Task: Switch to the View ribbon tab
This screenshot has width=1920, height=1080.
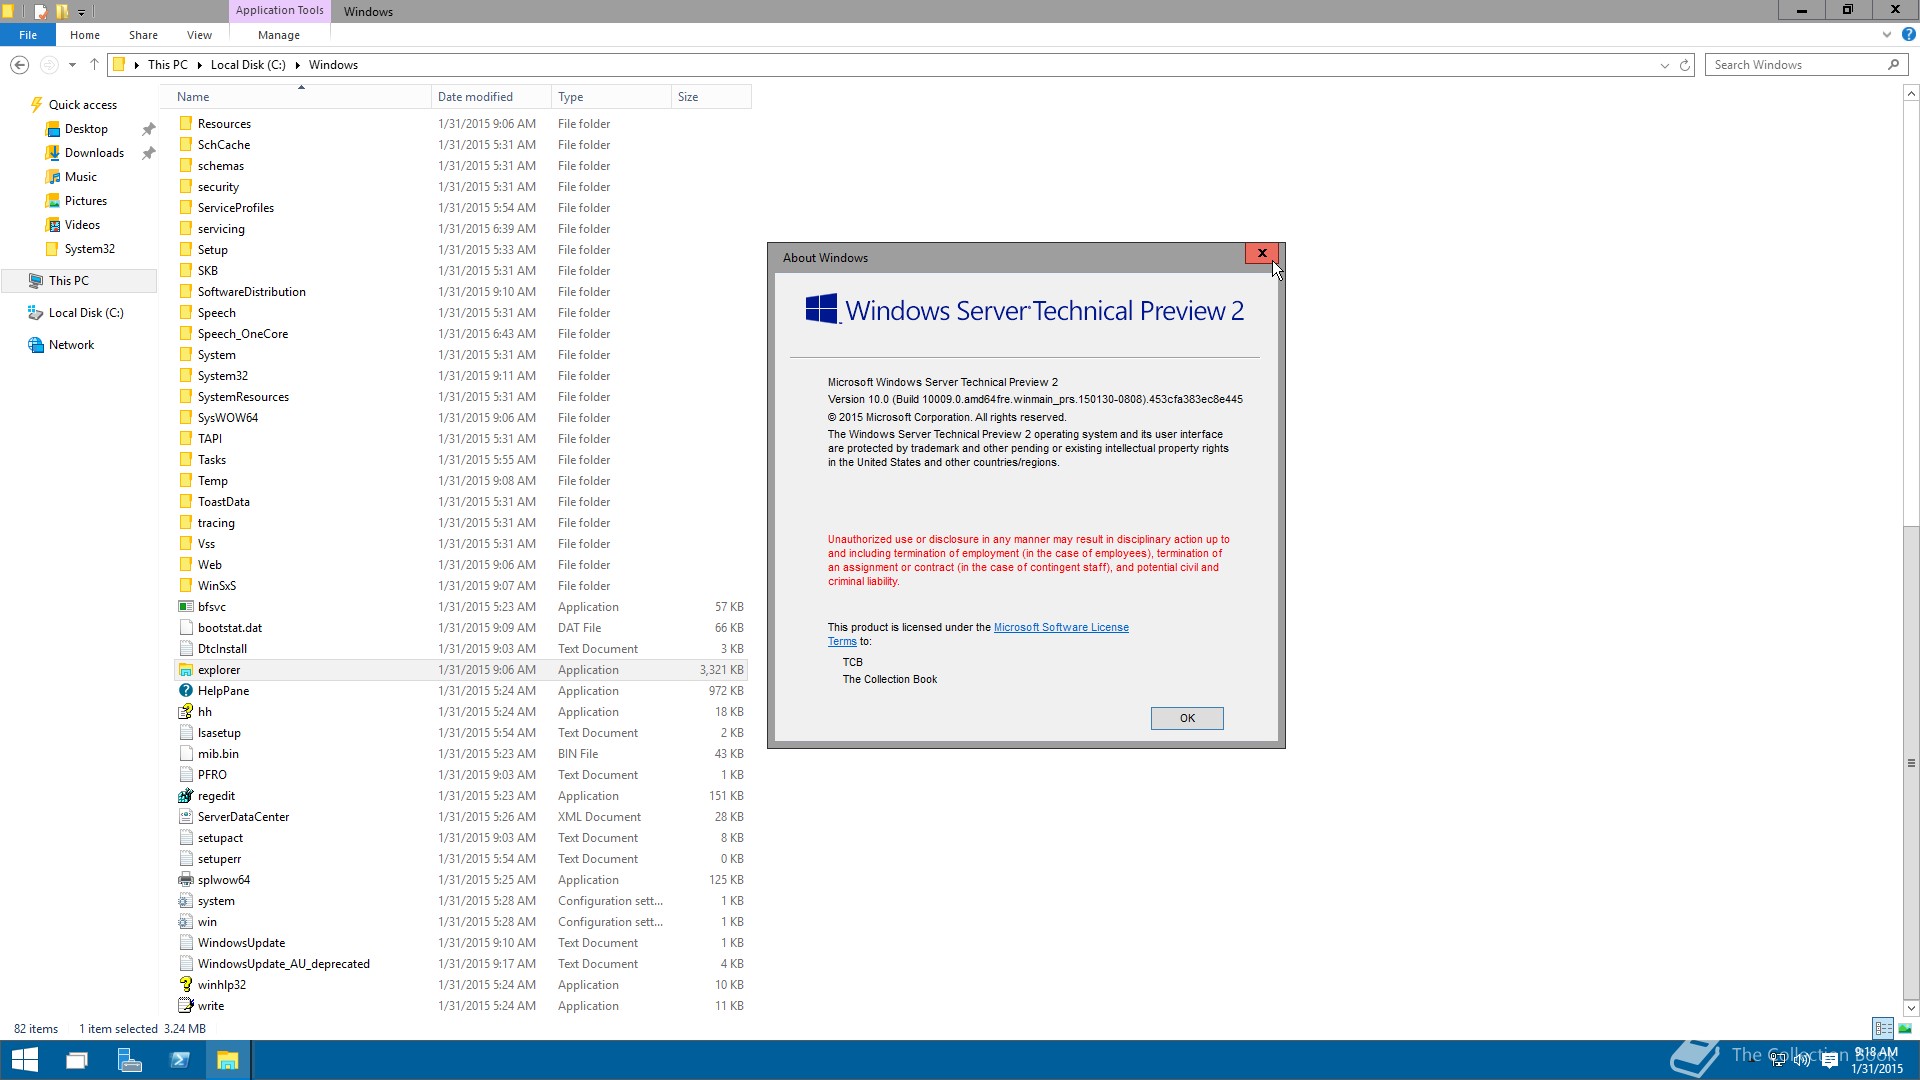Action: point(199,35)
